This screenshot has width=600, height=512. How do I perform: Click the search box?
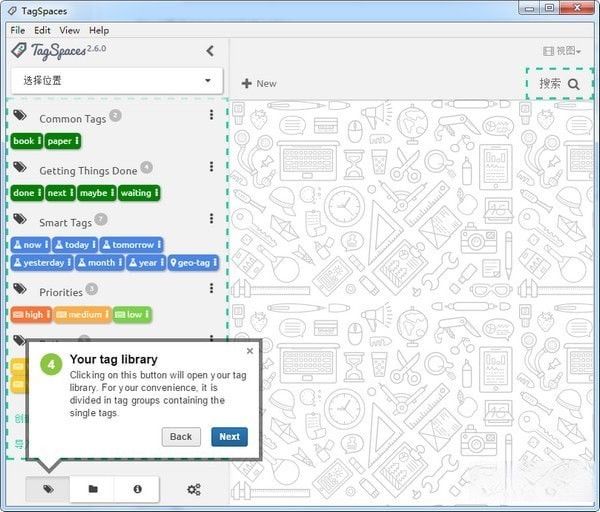click(x=559, y=84)
